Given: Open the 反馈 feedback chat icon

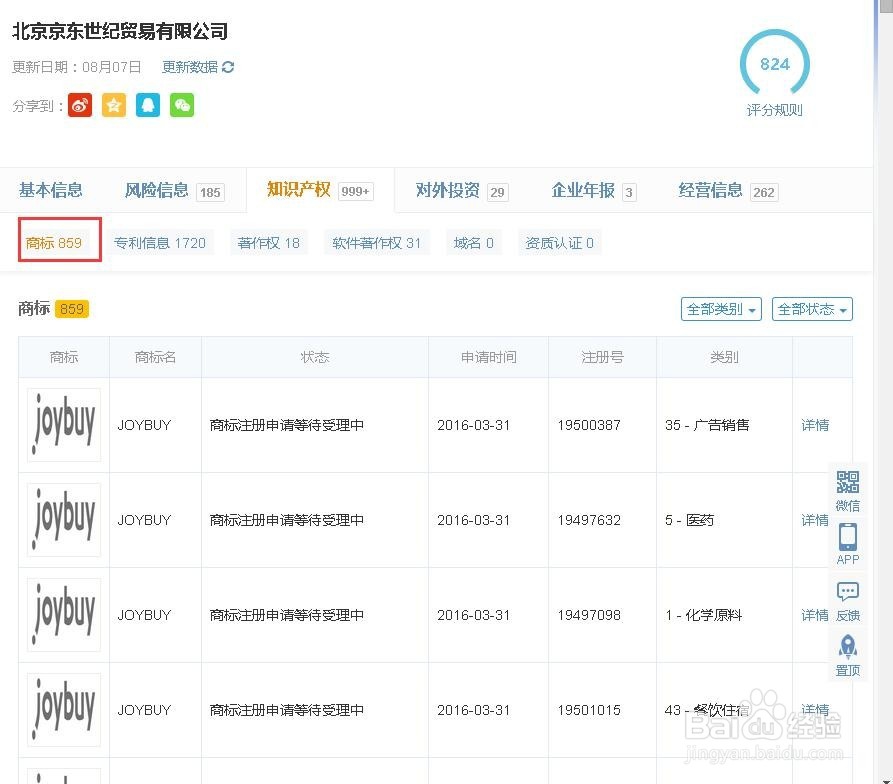Looking at the screenshot, I should point(847,591).
